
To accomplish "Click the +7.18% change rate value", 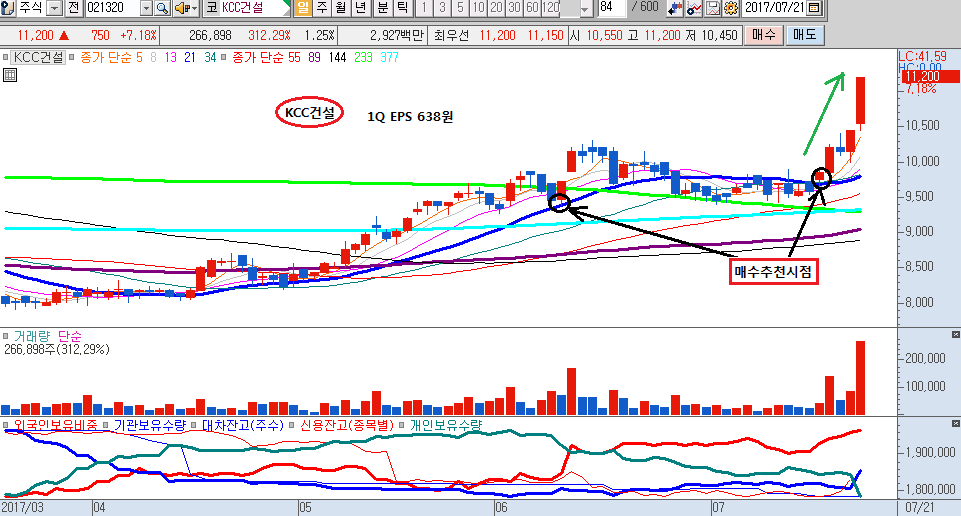I will pyautogui.click(x=138, y=36).
